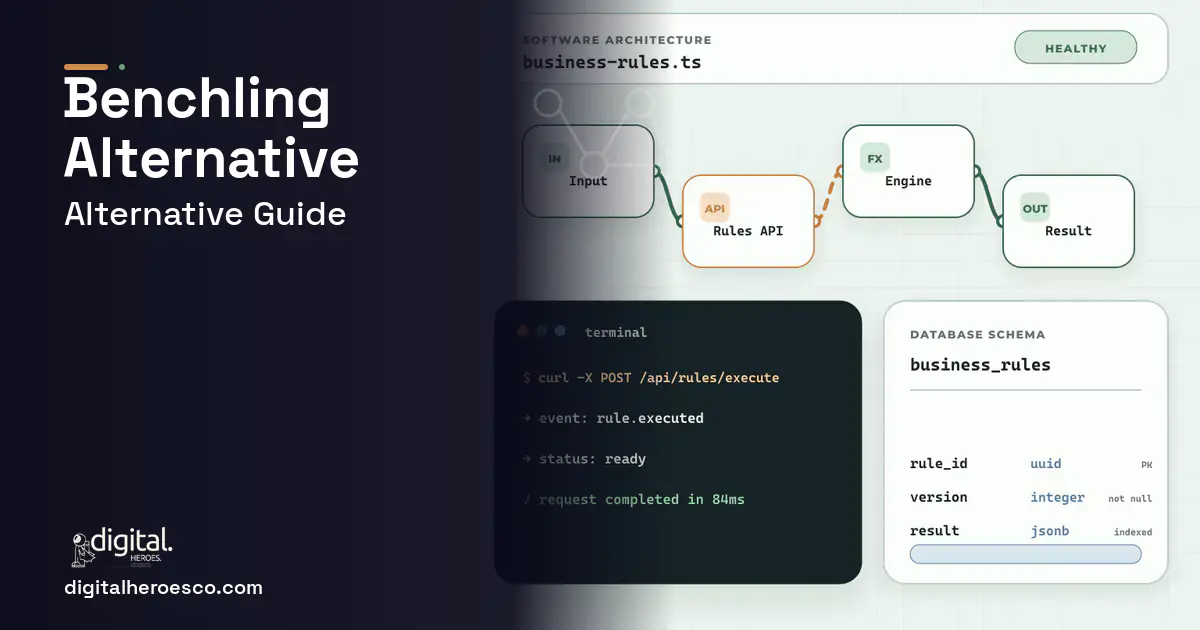Click the rule_id column name

coord(939,464)
